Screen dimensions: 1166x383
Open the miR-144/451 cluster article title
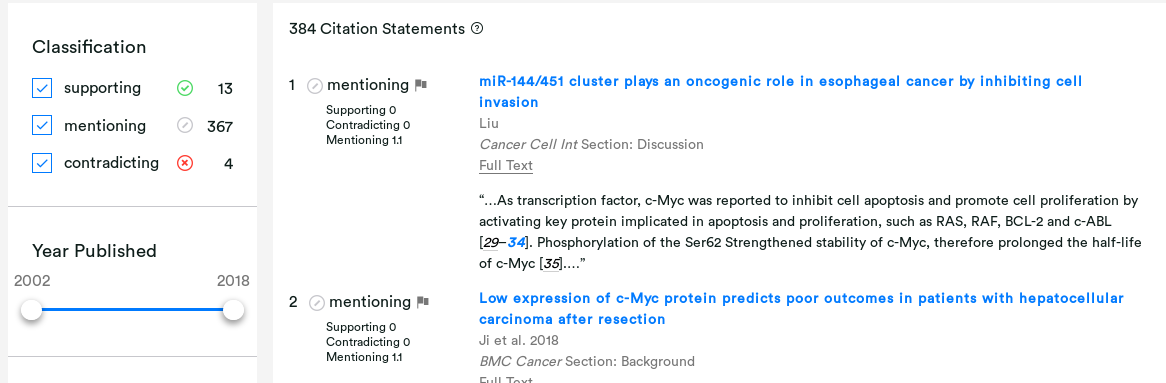click(x=781, y=91)
